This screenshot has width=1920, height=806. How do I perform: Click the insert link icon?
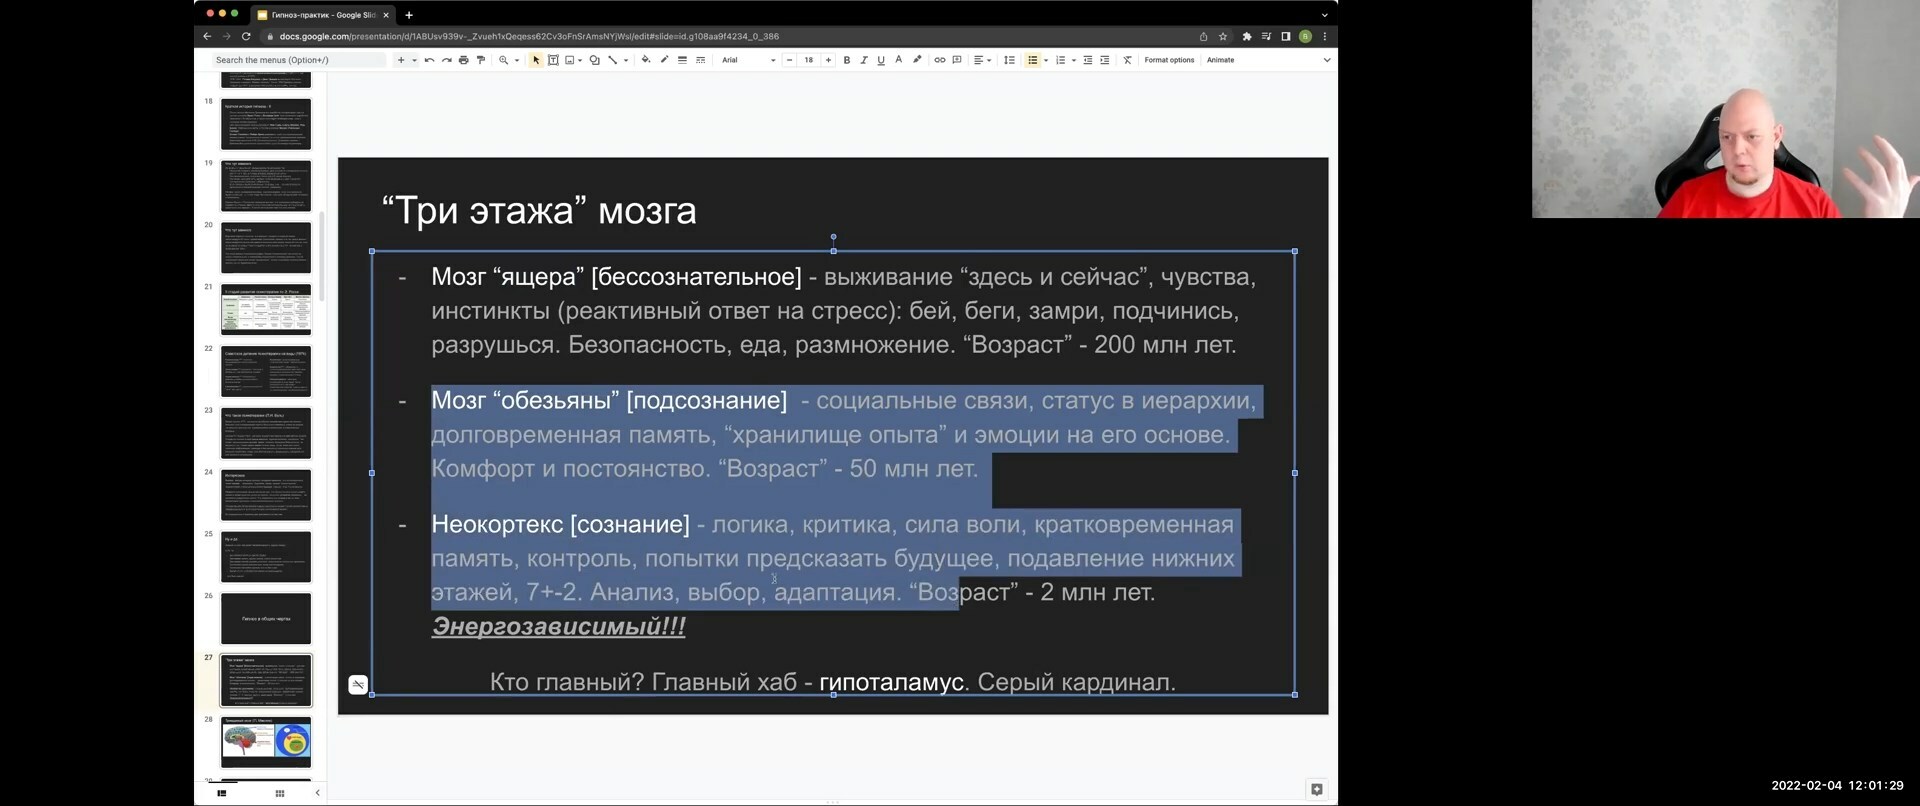pos(939,60)
